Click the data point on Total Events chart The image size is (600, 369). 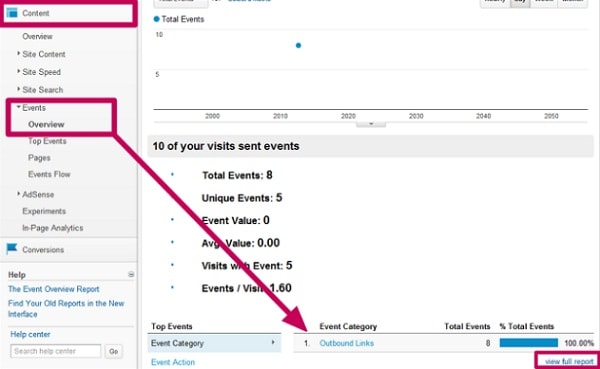(x=298, y=46)
